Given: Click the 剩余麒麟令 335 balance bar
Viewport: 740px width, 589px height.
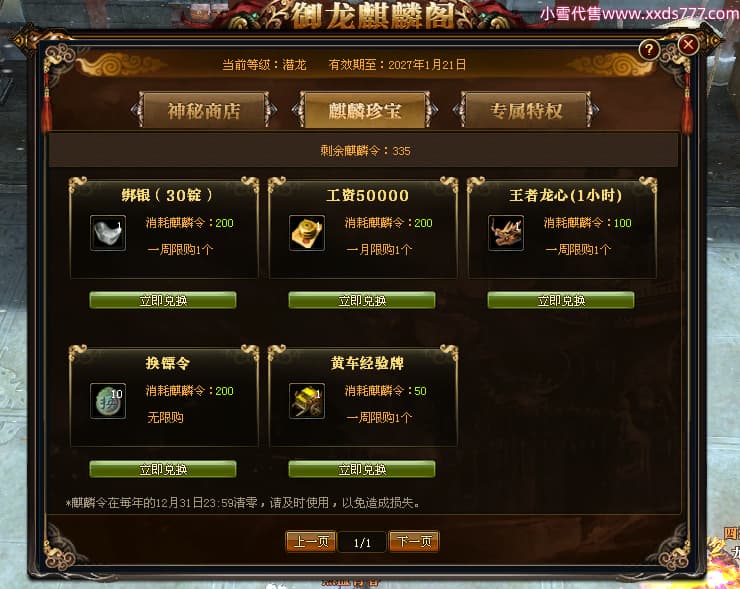Looking at the screenshot, I should pyautogui.click(x=363, y=151).
